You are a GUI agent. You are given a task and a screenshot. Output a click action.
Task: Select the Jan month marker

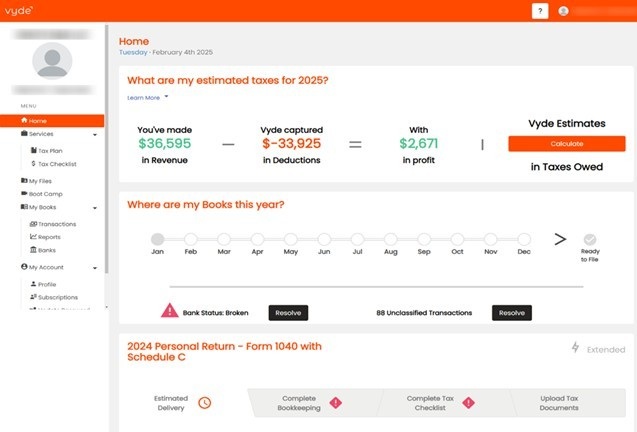pyautogui.click(x=158, y=239)
